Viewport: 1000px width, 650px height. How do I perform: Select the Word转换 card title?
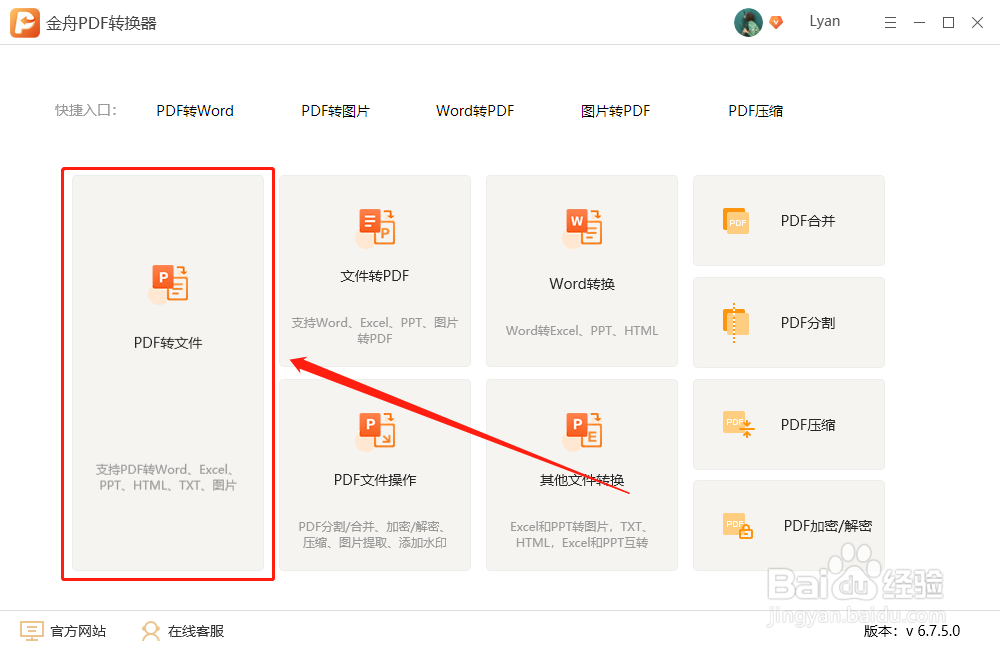click(x=582, y=284)
